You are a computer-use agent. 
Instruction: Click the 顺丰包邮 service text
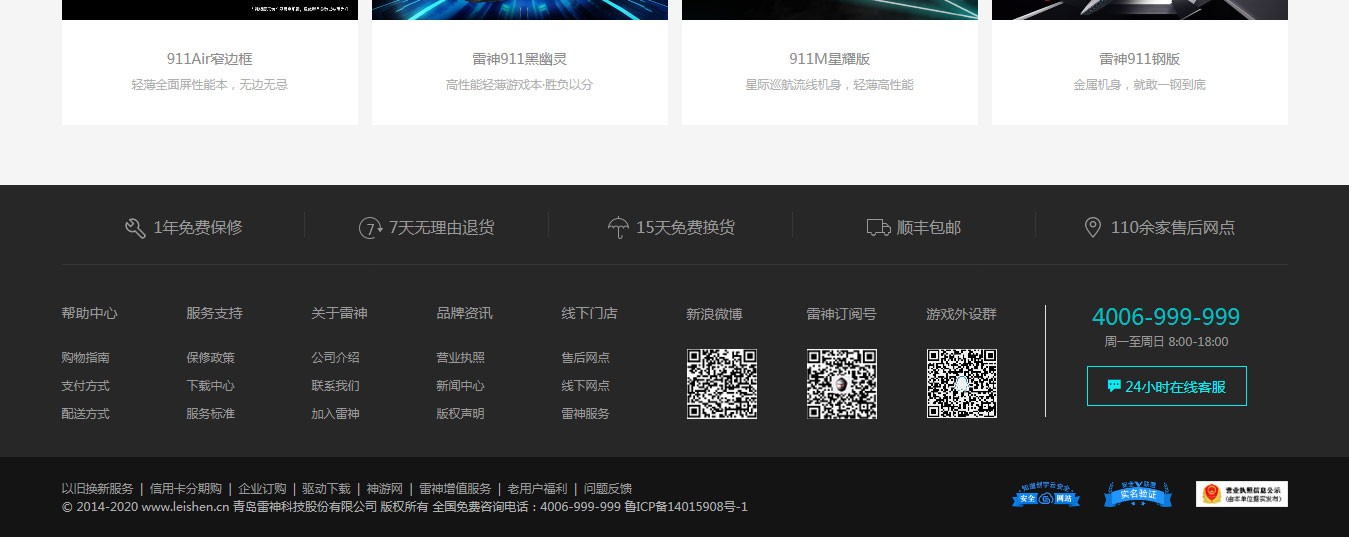coord(929,228)
